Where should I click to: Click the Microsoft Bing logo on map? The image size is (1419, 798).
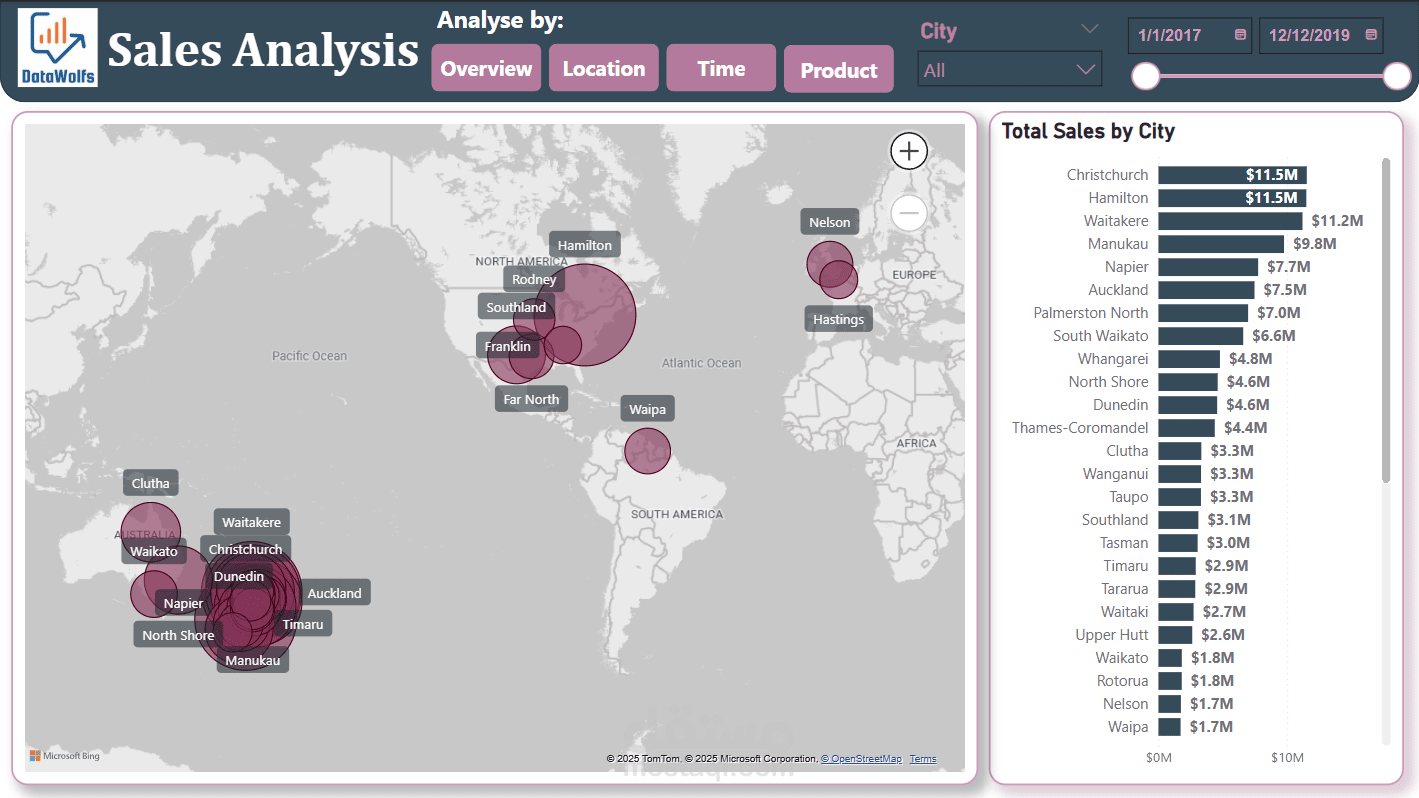click(x=64, y=756)
